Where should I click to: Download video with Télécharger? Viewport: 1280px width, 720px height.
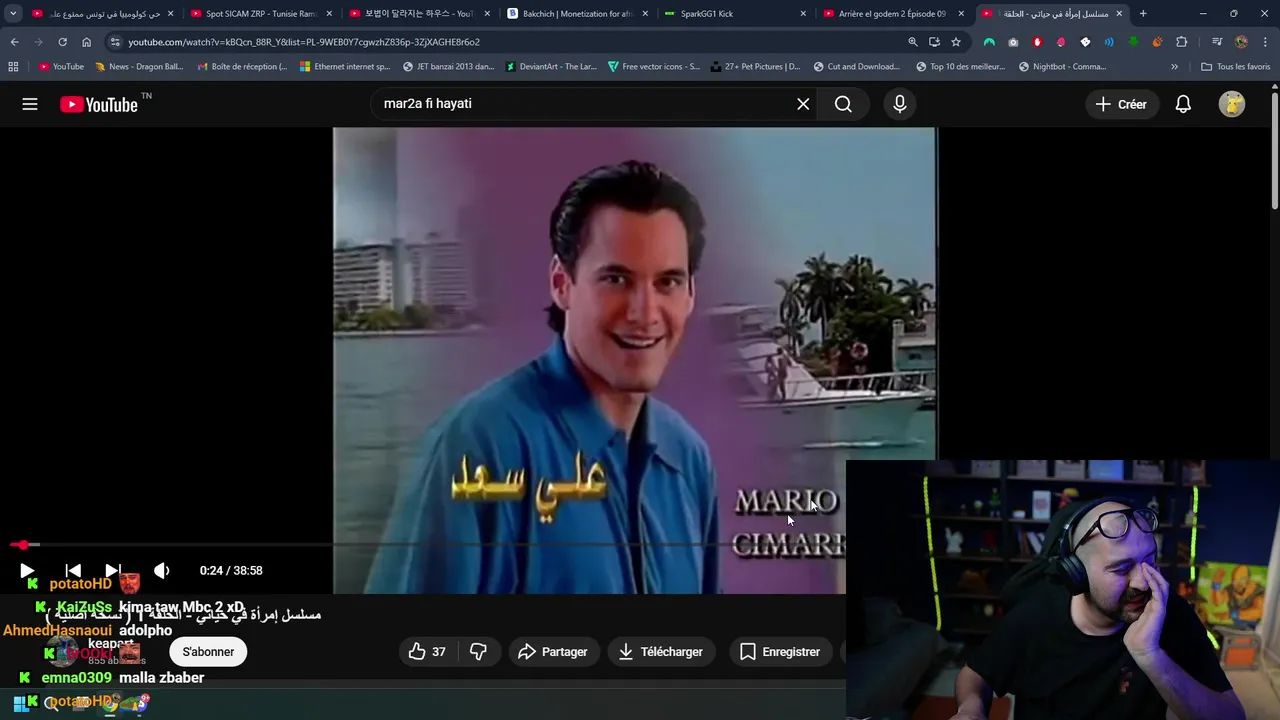click(660, 652)
